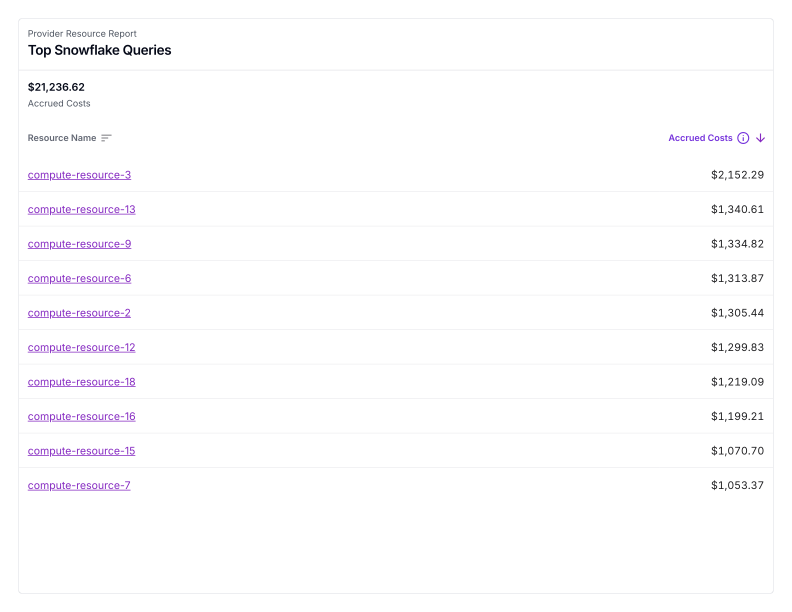Click the $2,152.29 cost value
Screen dimensions: 792x612
click(x=737, y=175)
